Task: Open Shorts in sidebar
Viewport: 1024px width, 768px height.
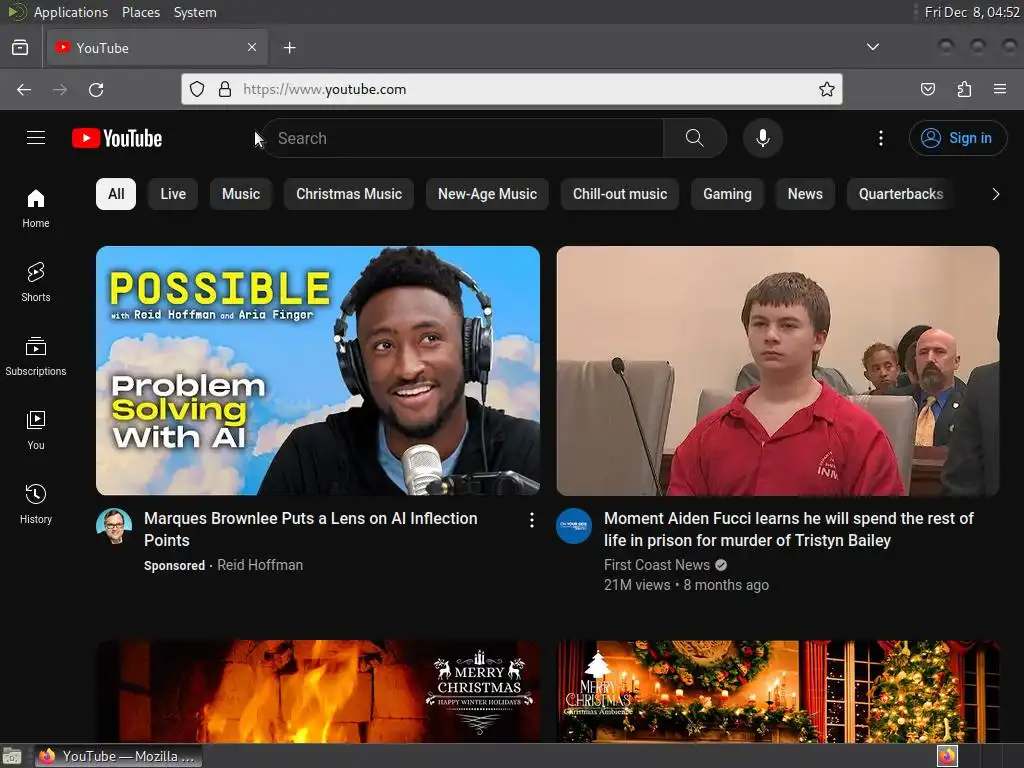Action: click(36, 282)
